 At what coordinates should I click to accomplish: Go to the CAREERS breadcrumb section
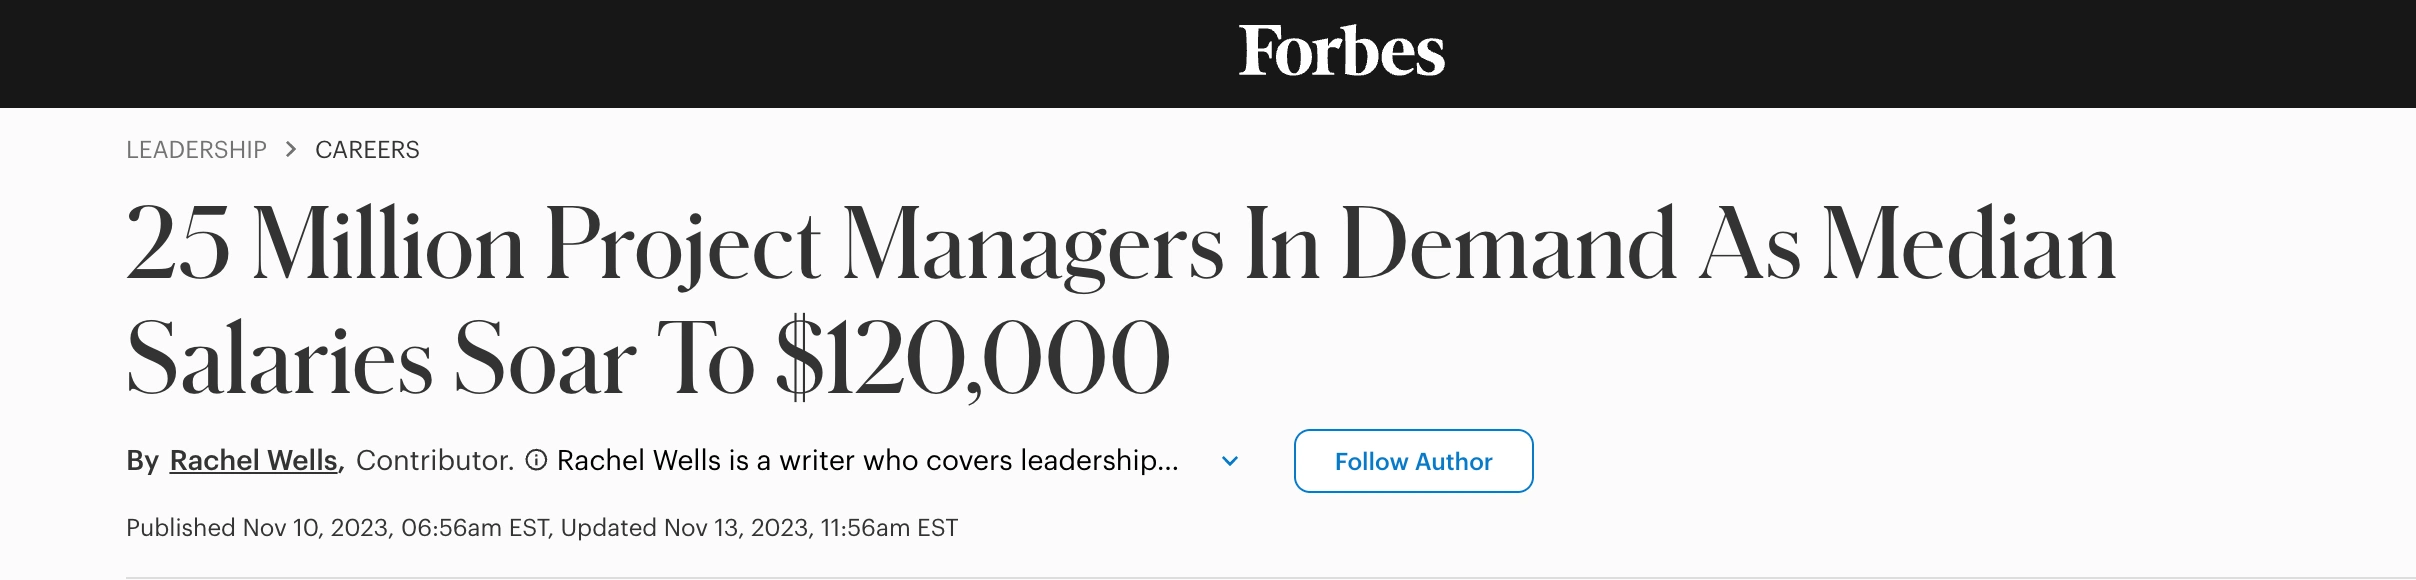[367, 150]
